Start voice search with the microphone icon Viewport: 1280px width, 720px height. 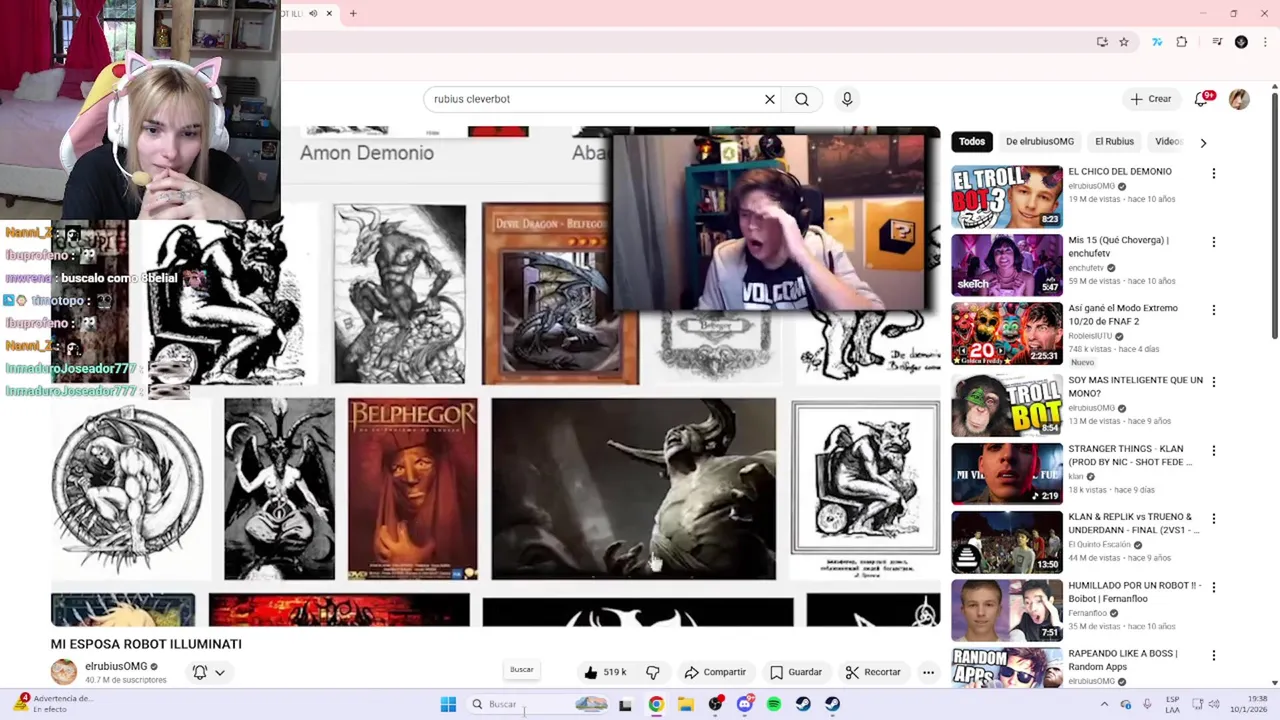pyautogui.click(x=847, y=99)
